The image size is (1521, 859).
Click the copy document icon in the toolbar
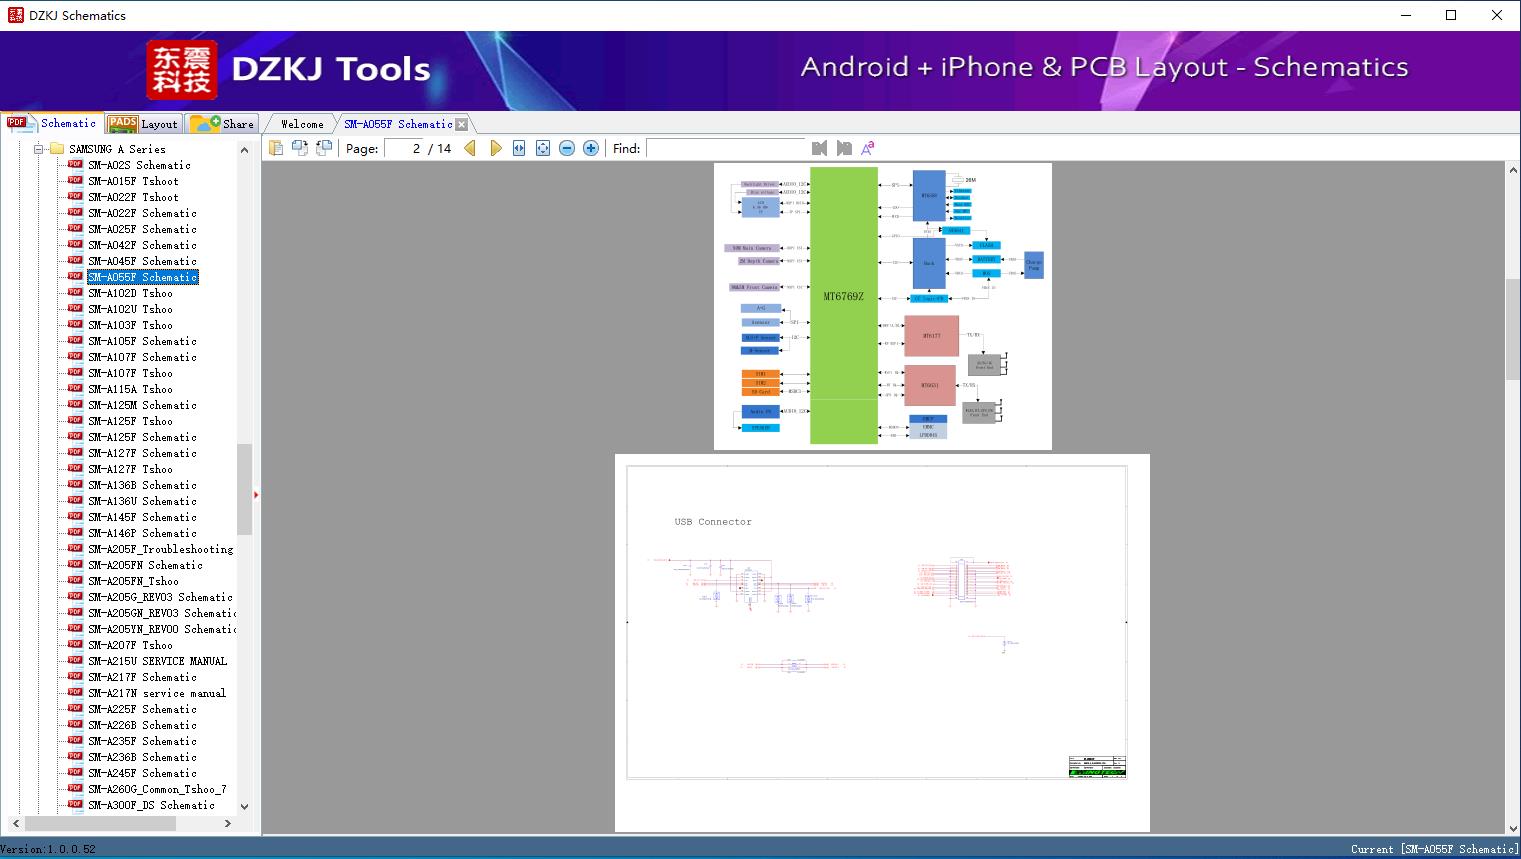click(x=276, y=148)
